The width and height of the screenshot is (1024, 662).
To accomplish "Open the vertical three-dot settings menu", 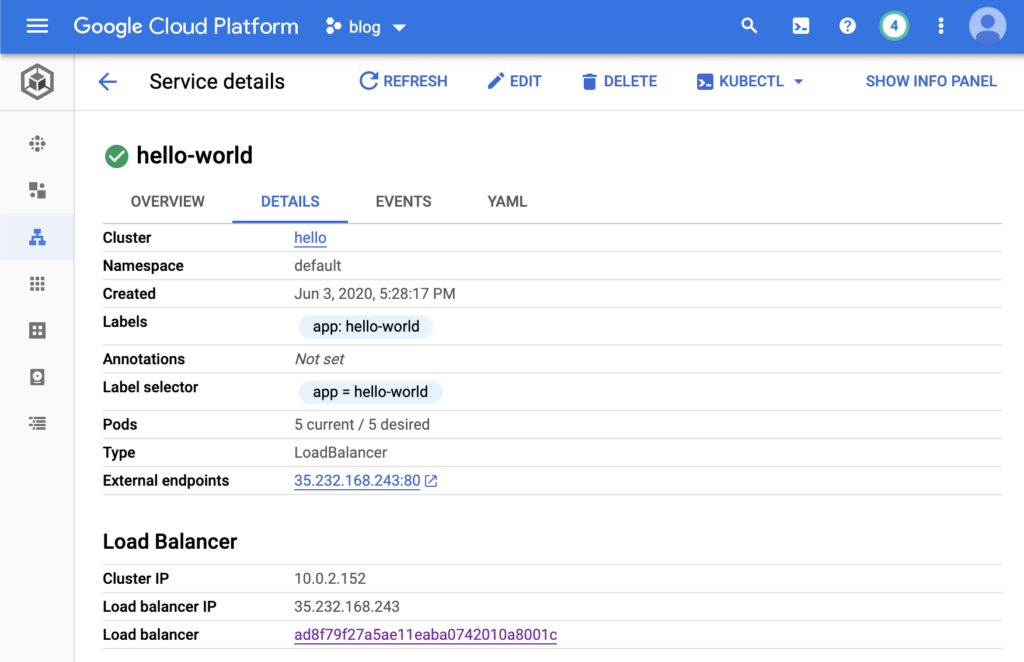I will click(940, 26).
